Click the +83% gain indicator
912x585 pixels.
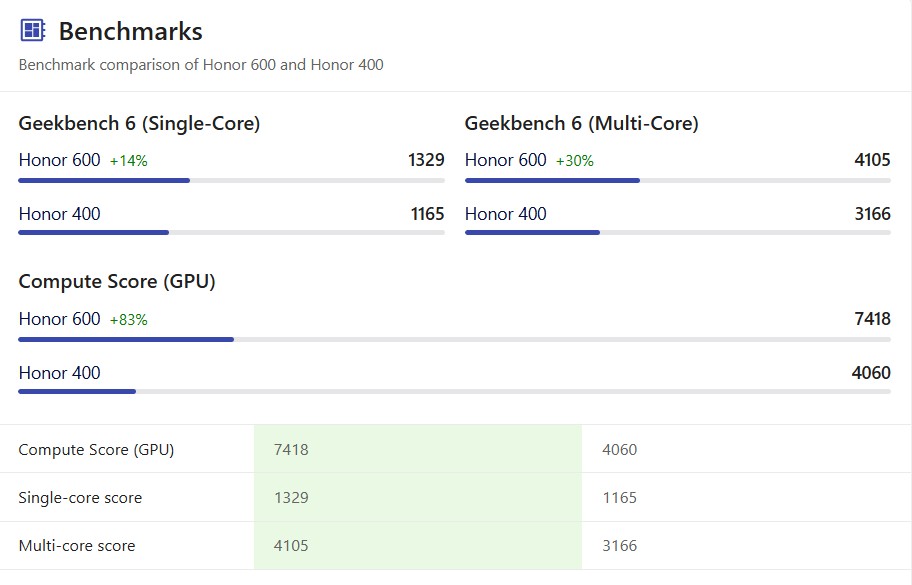pos(129,320)
